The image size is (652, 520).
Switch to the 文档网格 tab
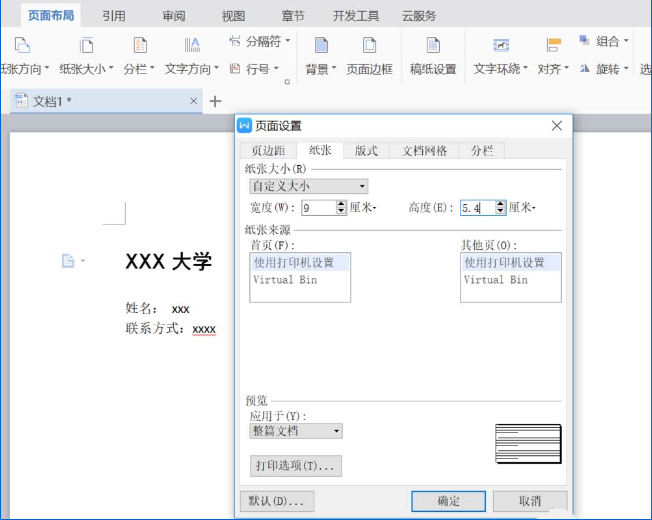point(425,150)
